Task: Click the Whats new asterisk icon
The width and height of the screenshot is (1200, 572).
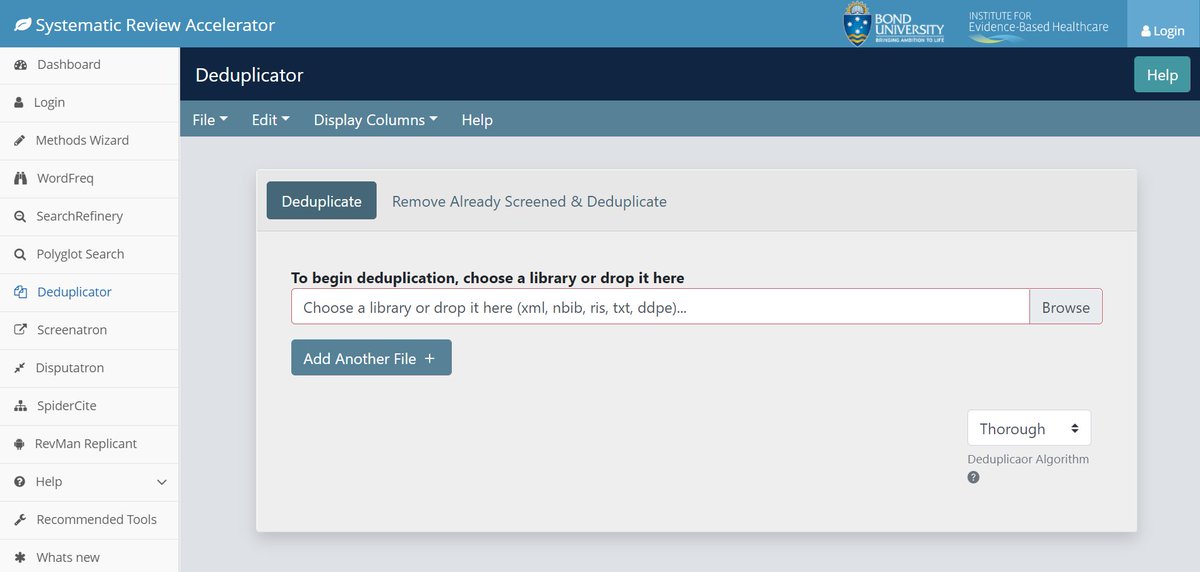Action: [19, 558]
